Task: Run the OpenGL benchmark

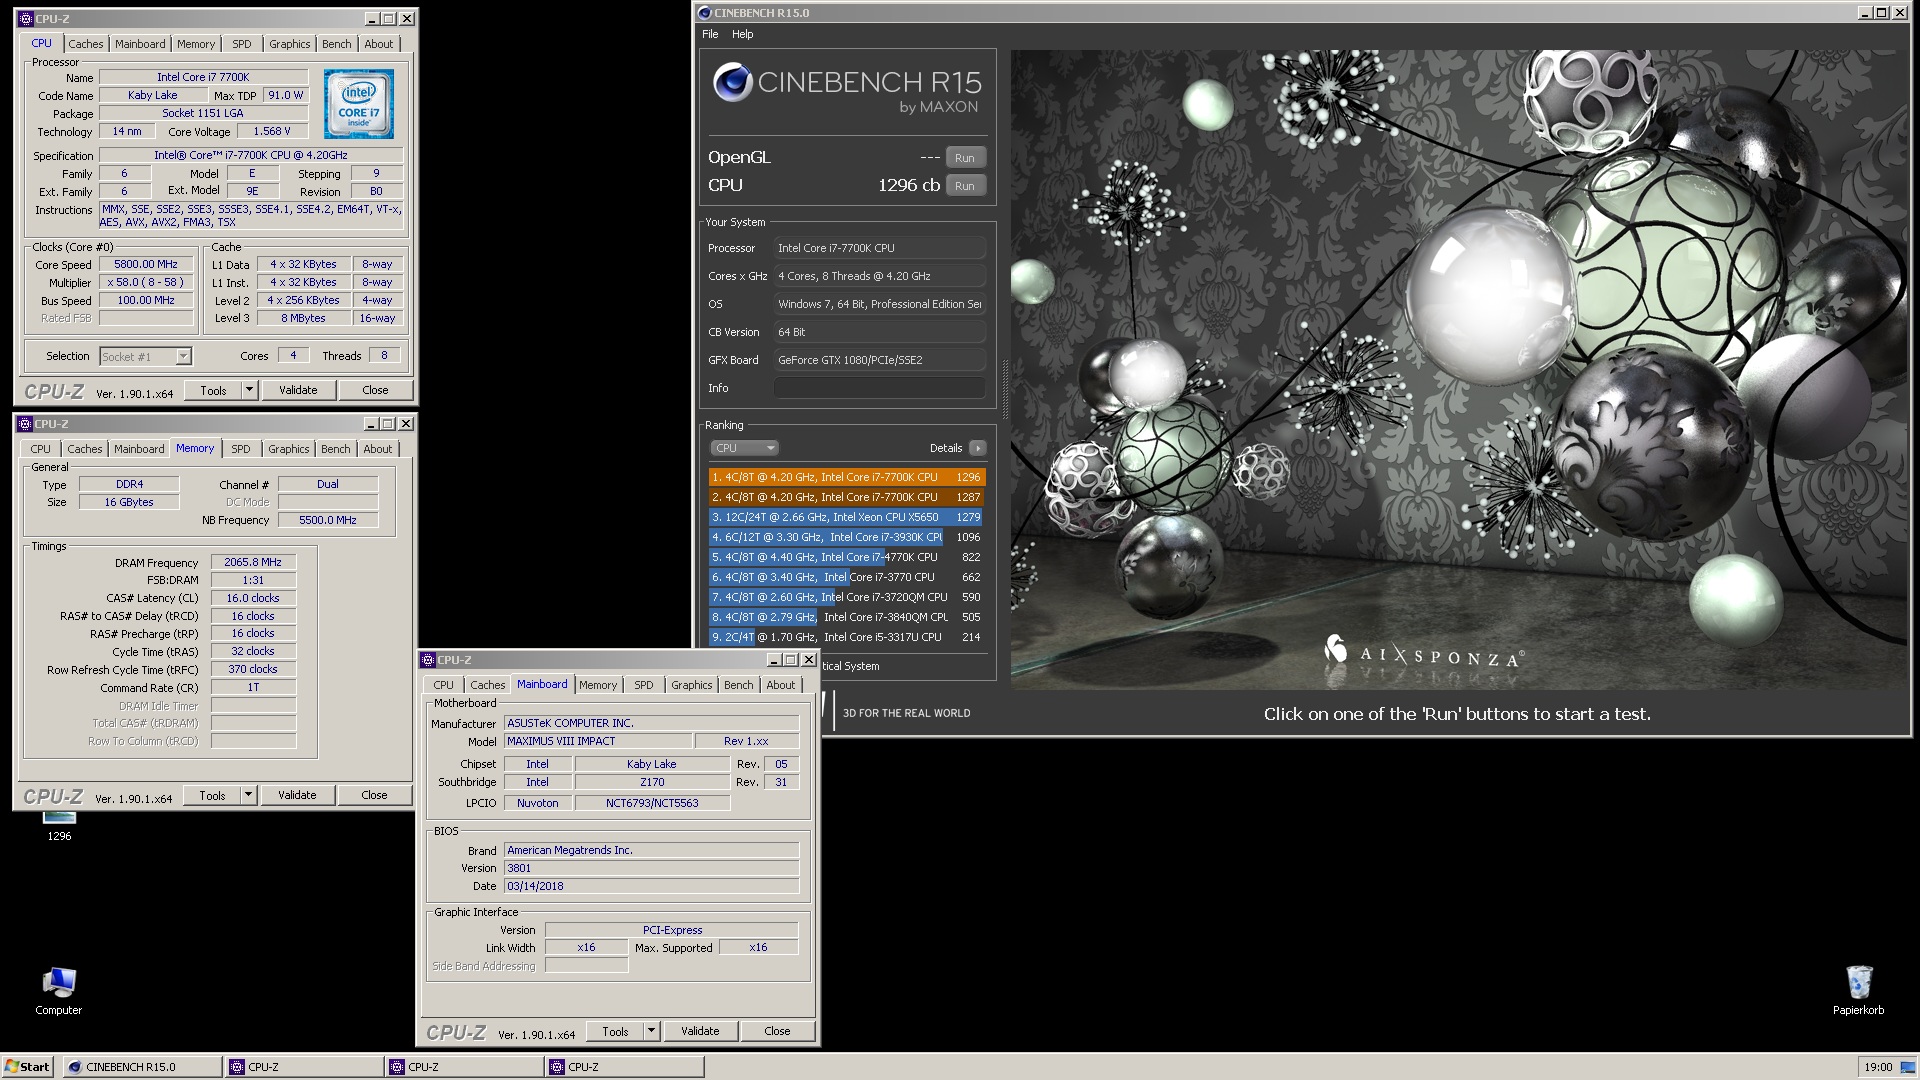Action: pos(964,158)
